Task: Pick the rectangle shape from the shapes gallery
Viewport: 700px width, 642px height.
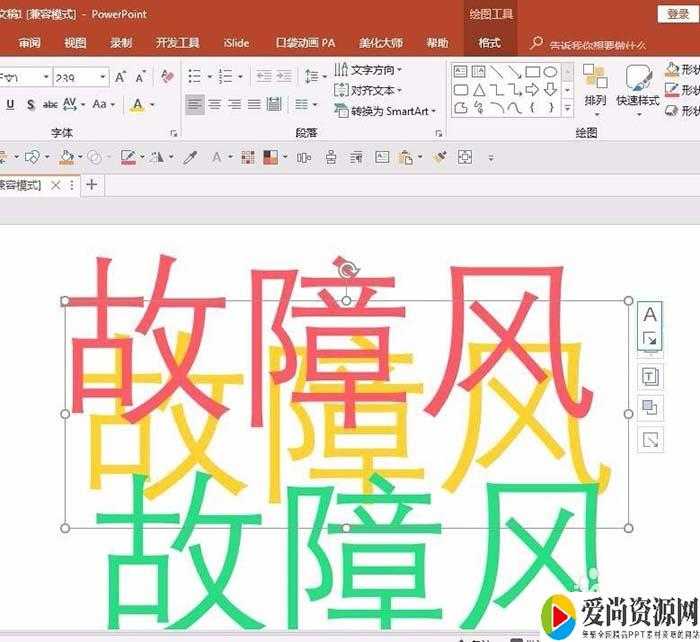Action: (533, 72)
